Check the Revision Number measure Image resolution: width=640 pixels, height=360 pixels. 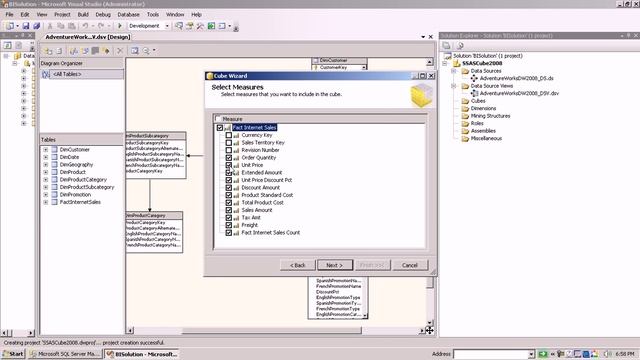pyautogui.click(x=229, y=150)
